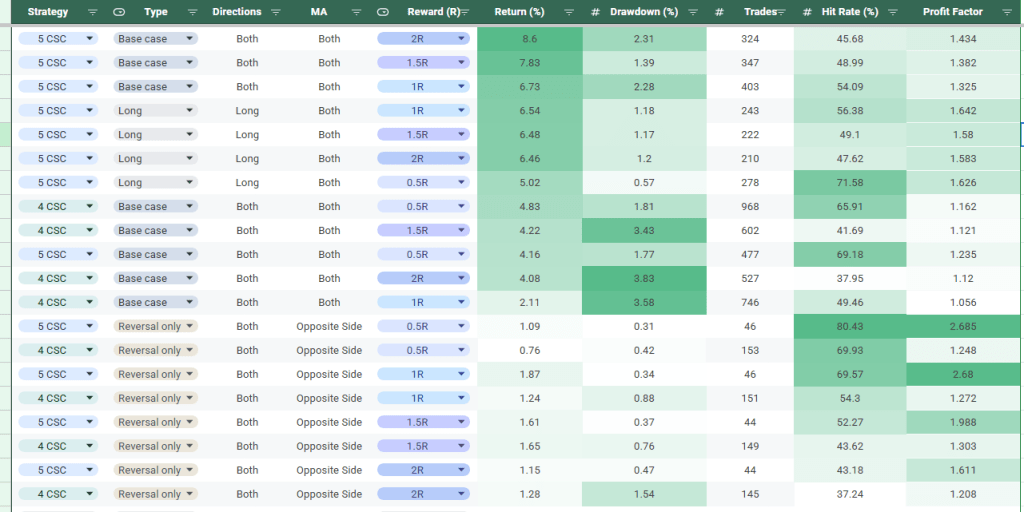Open the 2R reward dropdown in first row
Screen dimensions: 1024x512
click(461, 39)
